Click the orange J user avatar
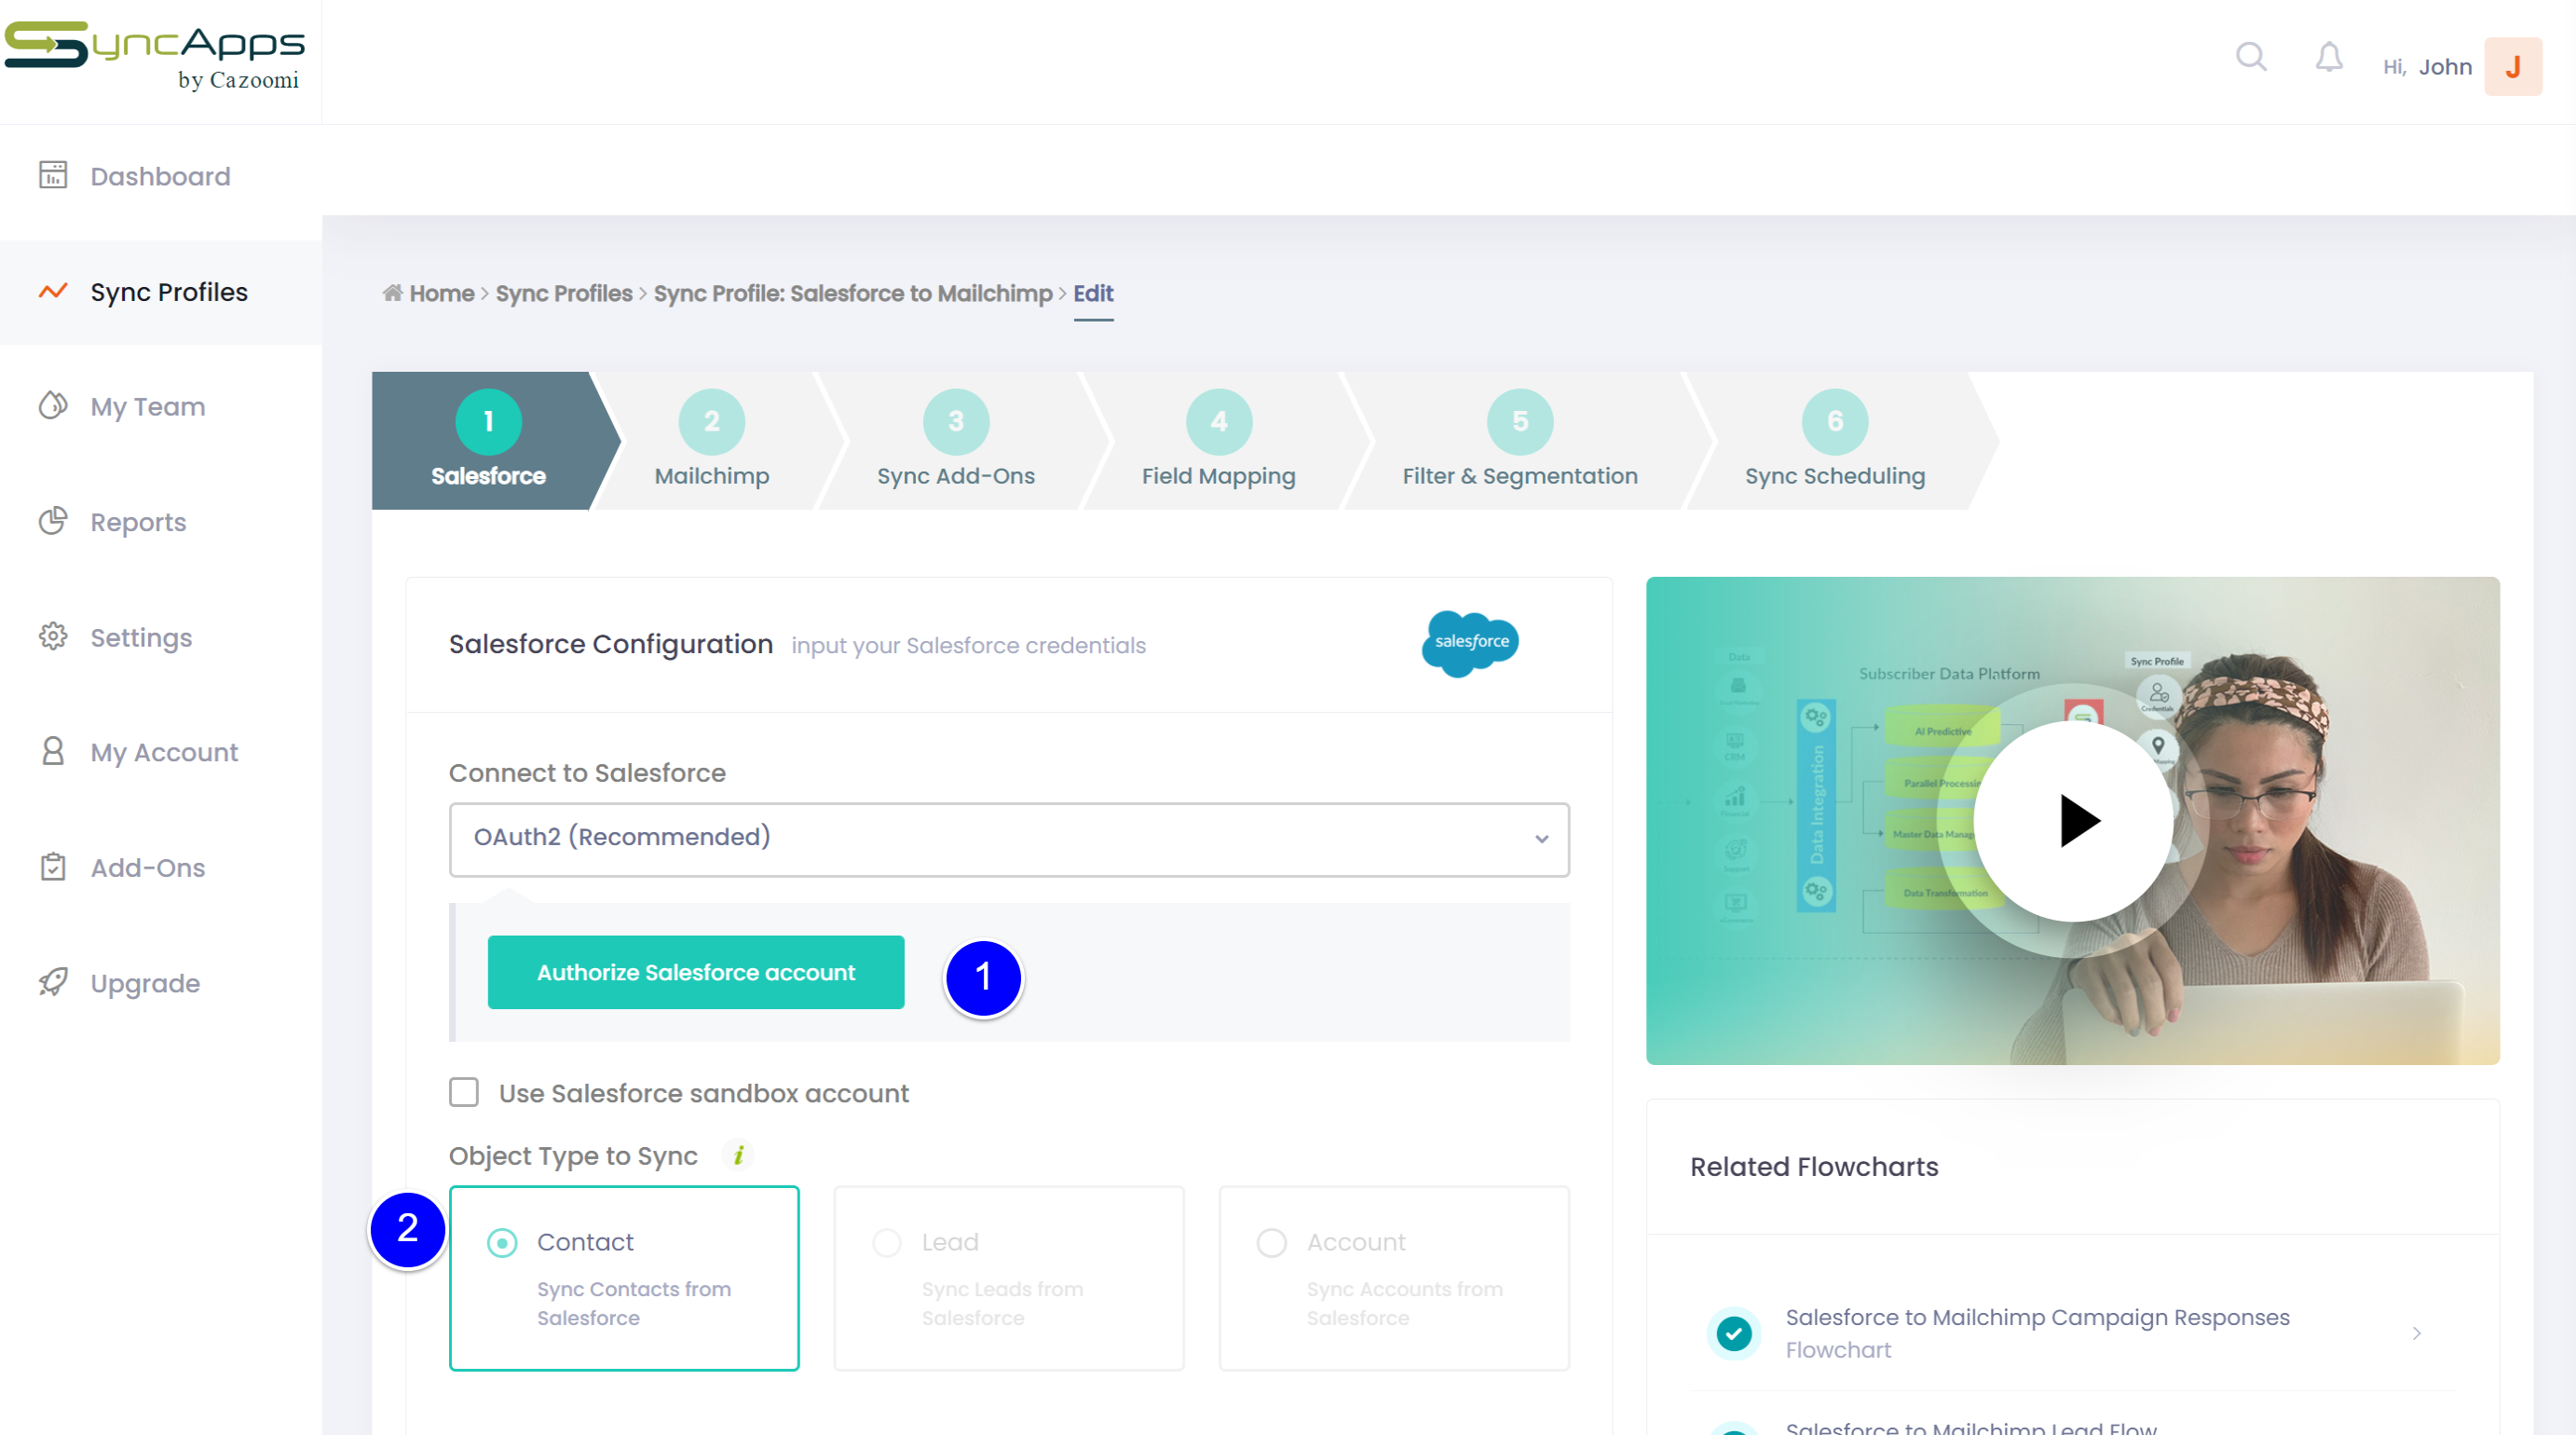This screenshot has height=1435, width=2576. click(x=2513, y=66)
